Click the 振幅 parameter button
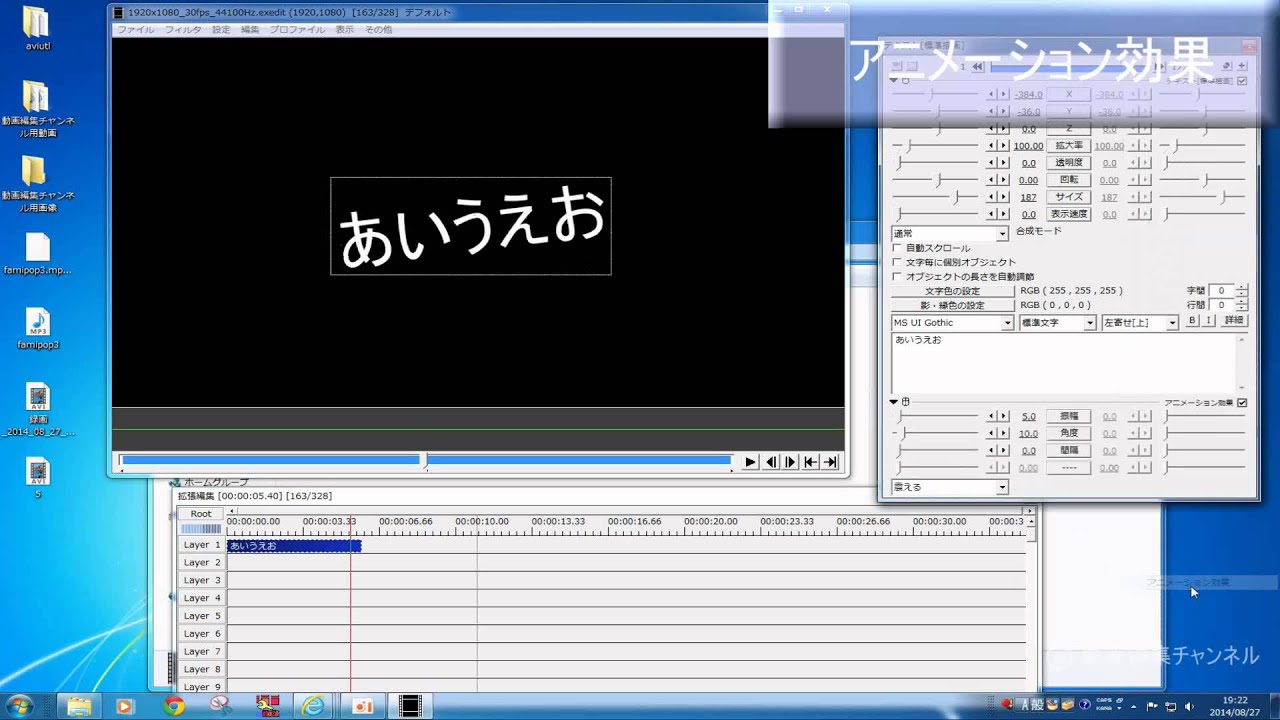The image size is (1280, 720). (x=1069, y=416)
